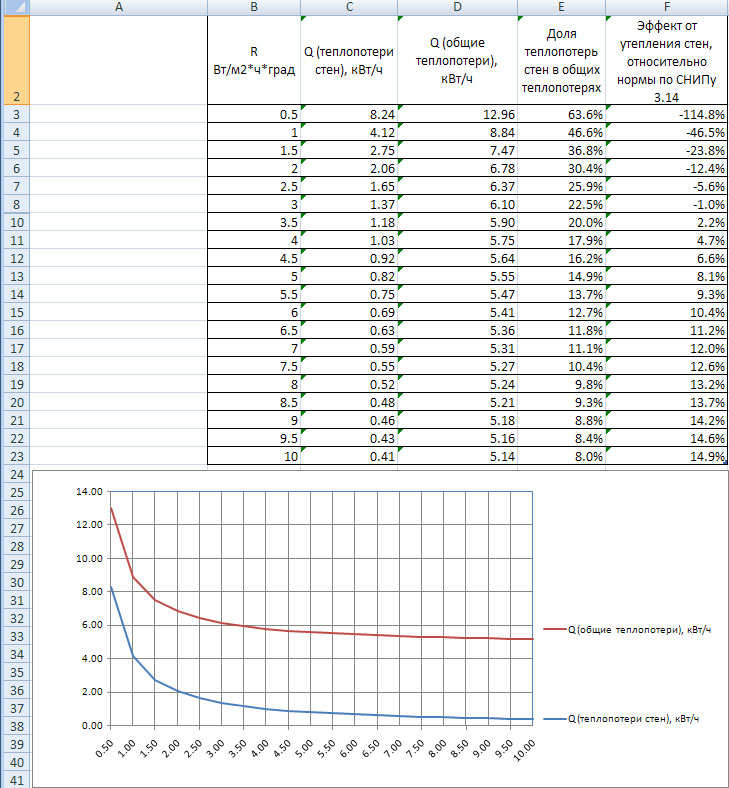Select cell with value 4.5 in column B
Viewport: 729px width, 788px height.
tap(254, 258)
